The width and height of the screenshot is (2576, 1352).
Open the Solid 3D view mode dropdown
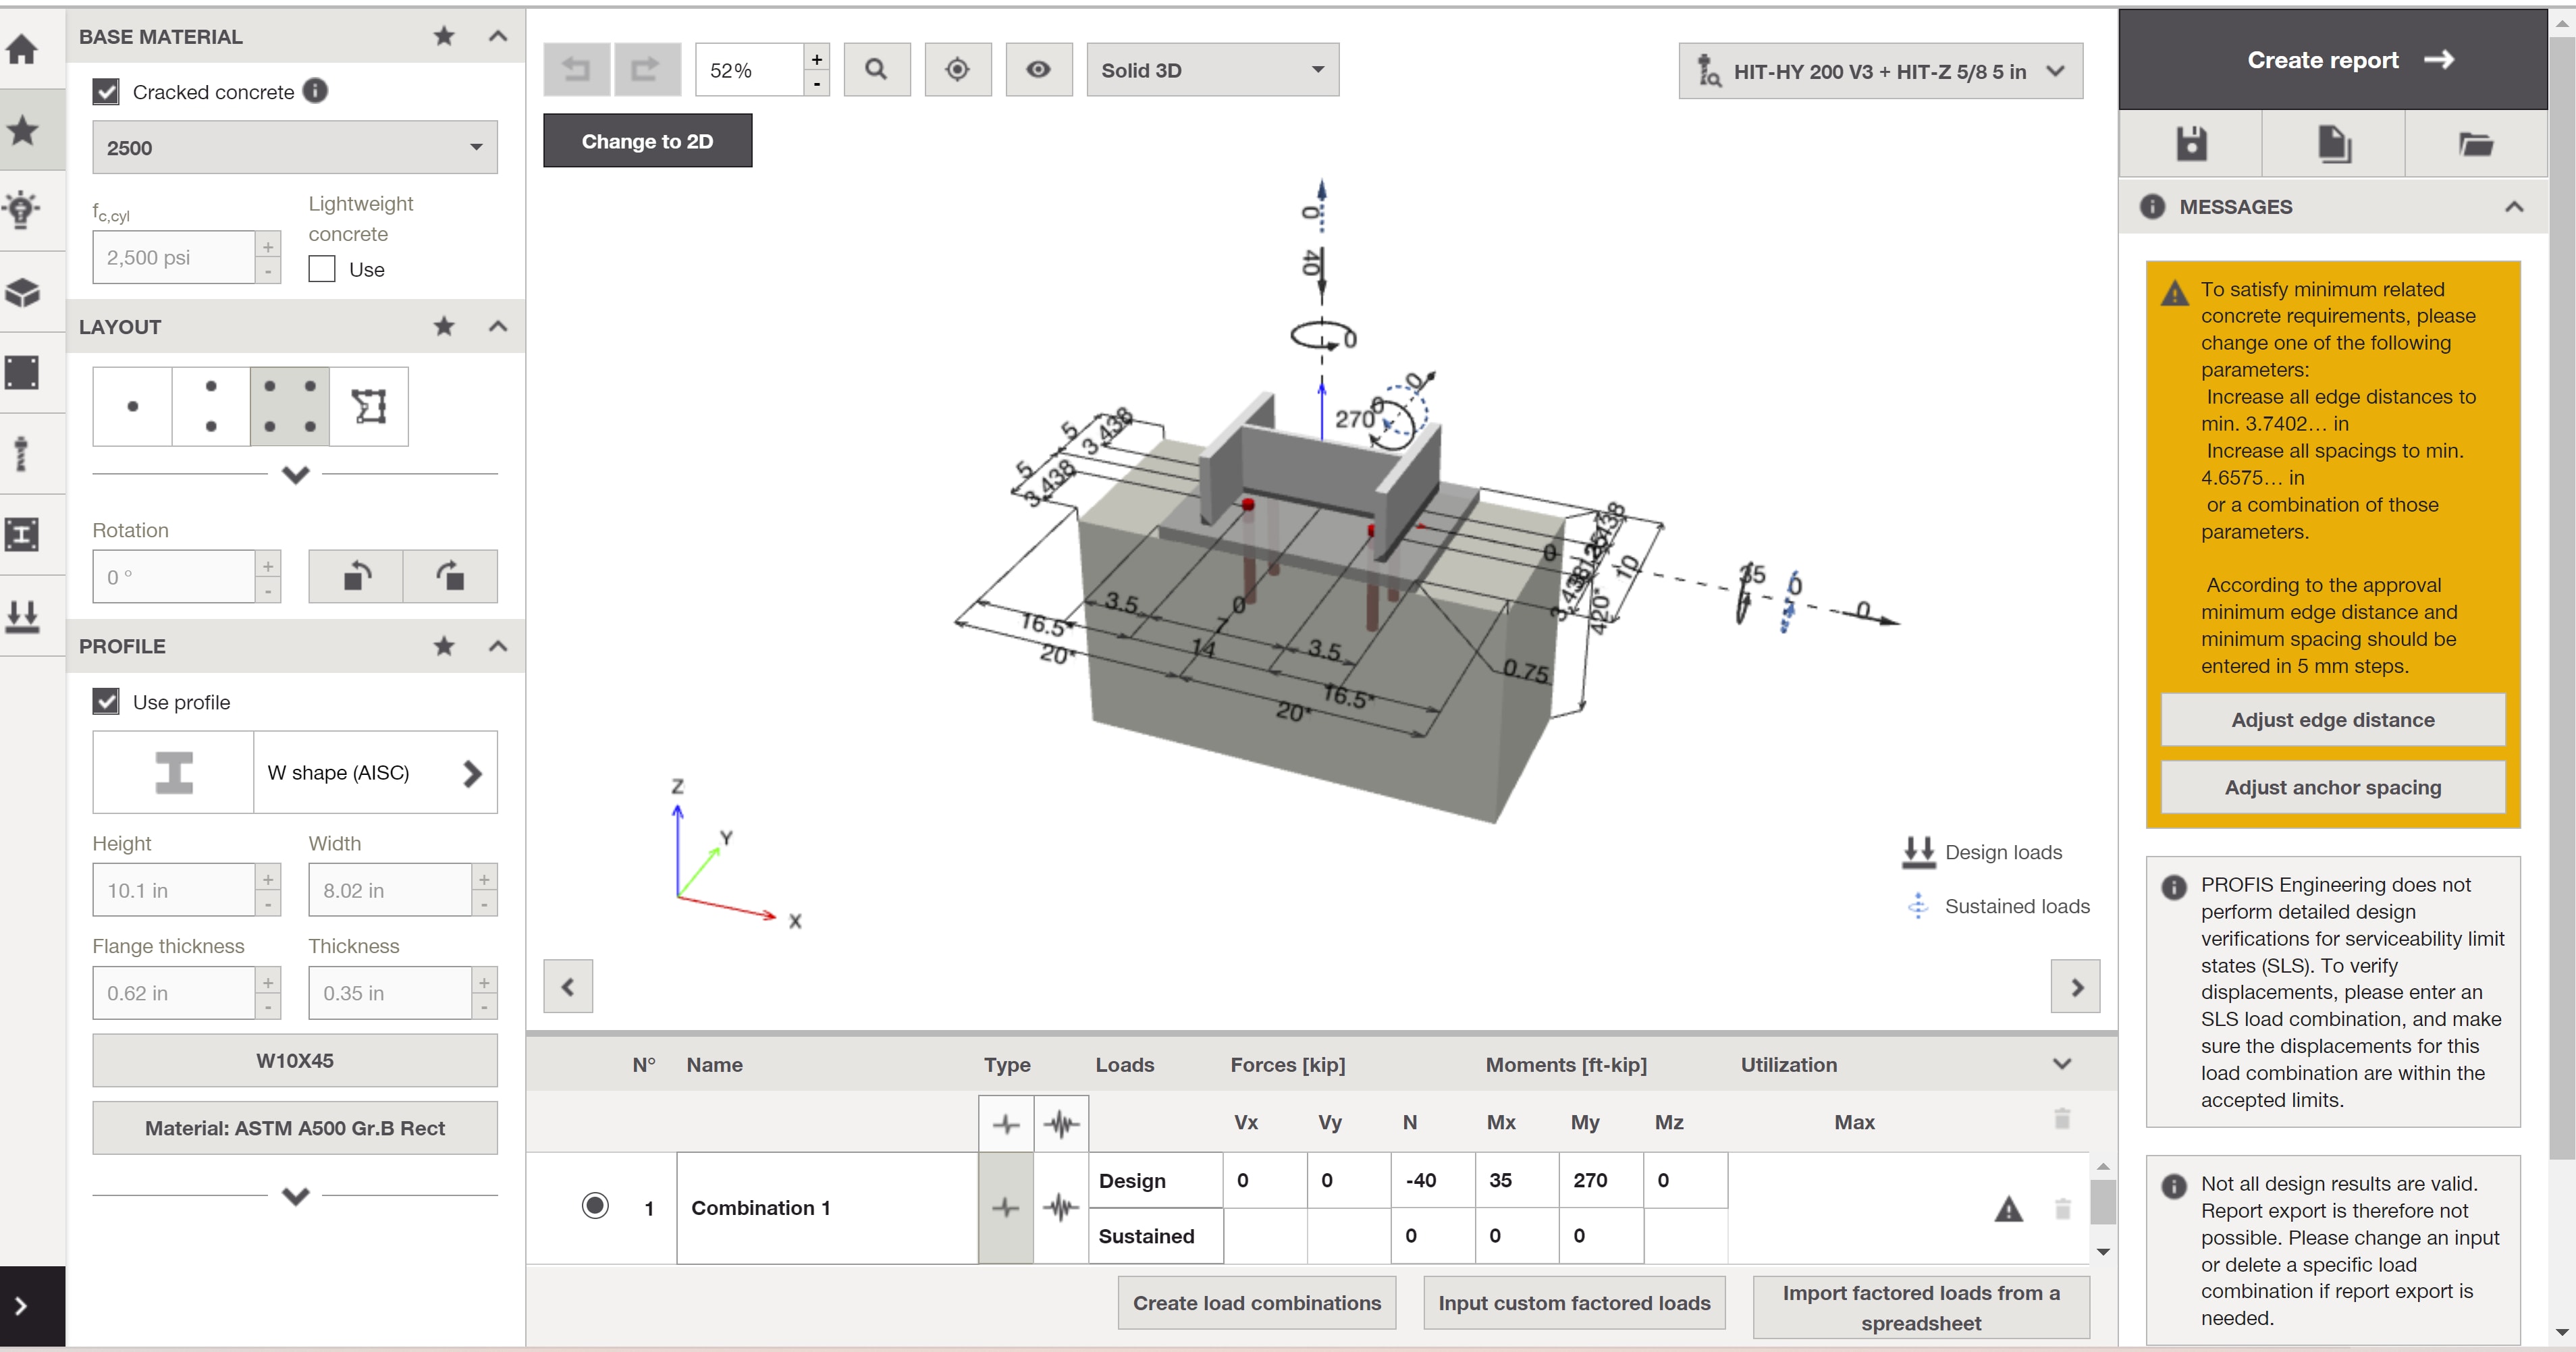click(1212, 70)
